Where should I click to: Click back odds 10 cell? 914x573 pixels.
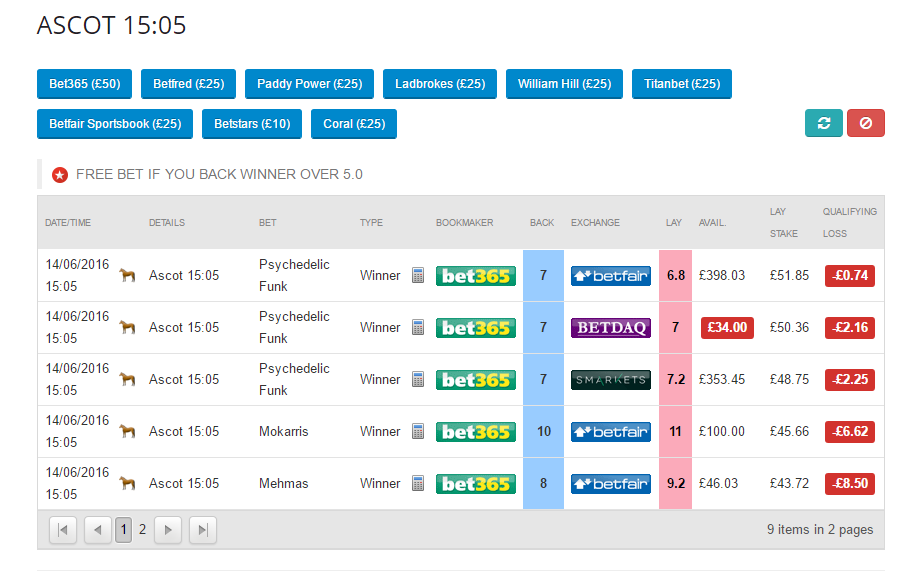coord(543,431)
